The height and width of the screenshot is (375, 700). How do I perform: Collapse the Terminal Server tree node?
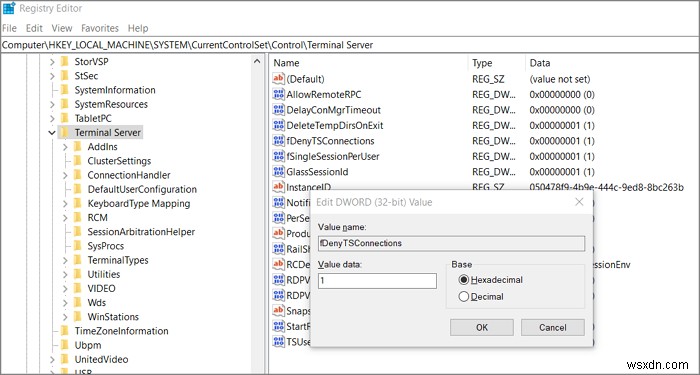pyautogui.click(x=52, y=133)
